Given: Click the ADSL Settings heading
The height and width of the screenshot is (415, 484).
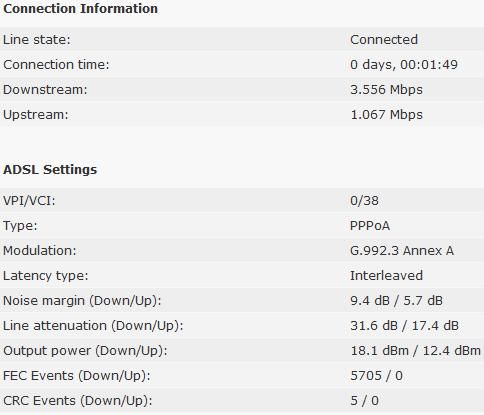Looking at the screenshot, I should (x=50, y=169).
